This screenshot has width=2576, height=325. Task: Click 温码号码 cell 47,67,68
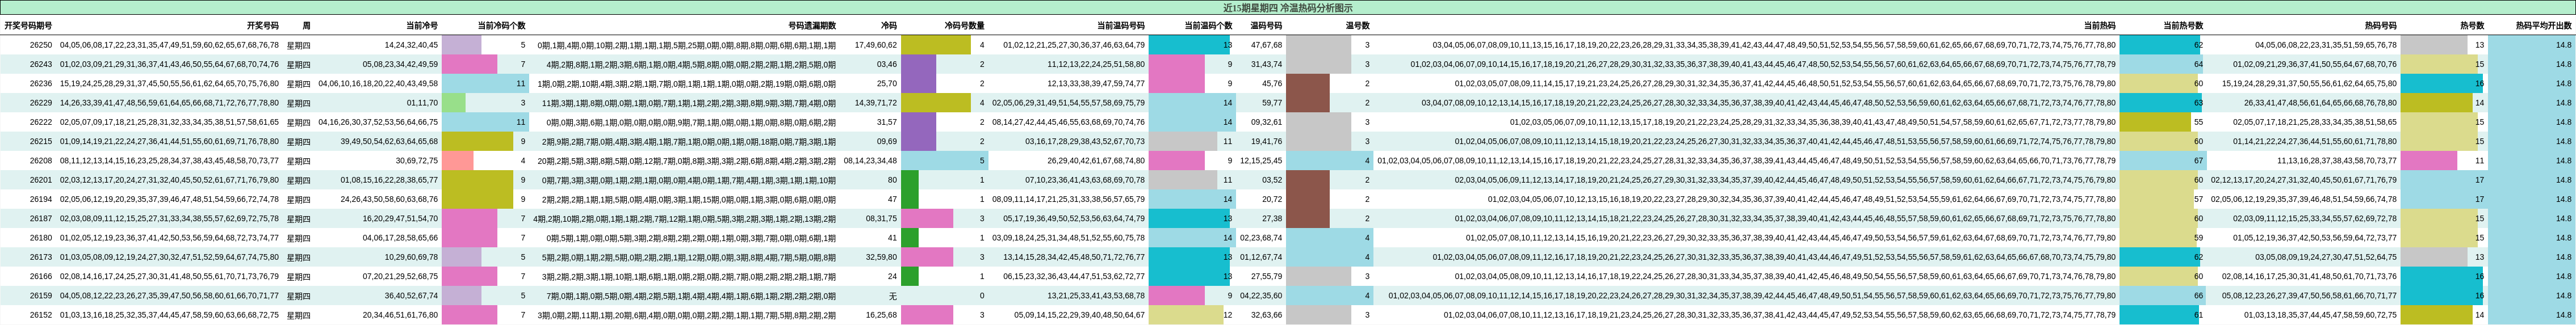tap(1266, 45)
